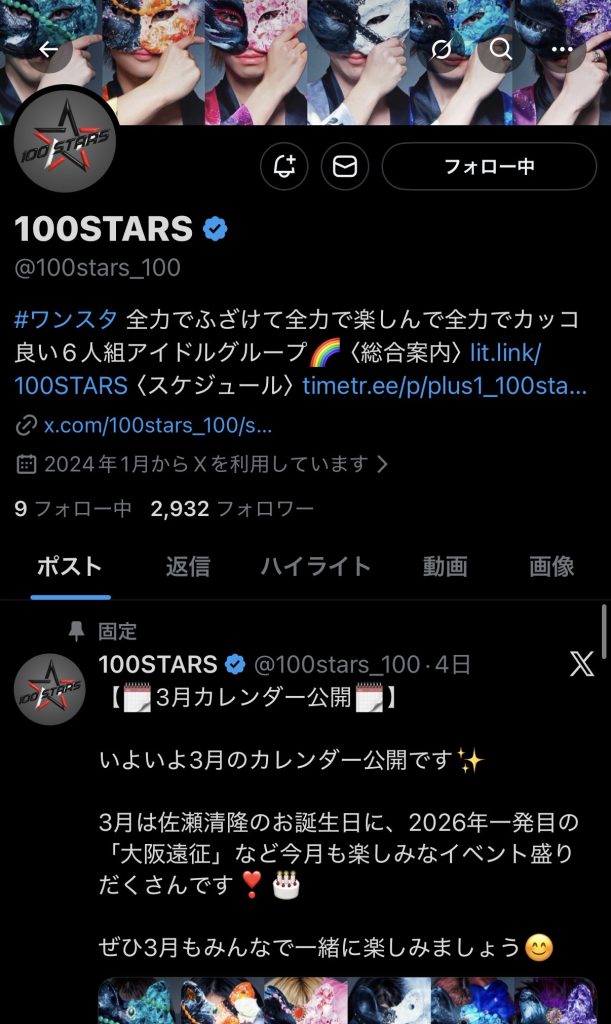This screenshot has height=1024, width=611.
Task: Switch to the ハイライト tab
Action: tap(315, 566)
